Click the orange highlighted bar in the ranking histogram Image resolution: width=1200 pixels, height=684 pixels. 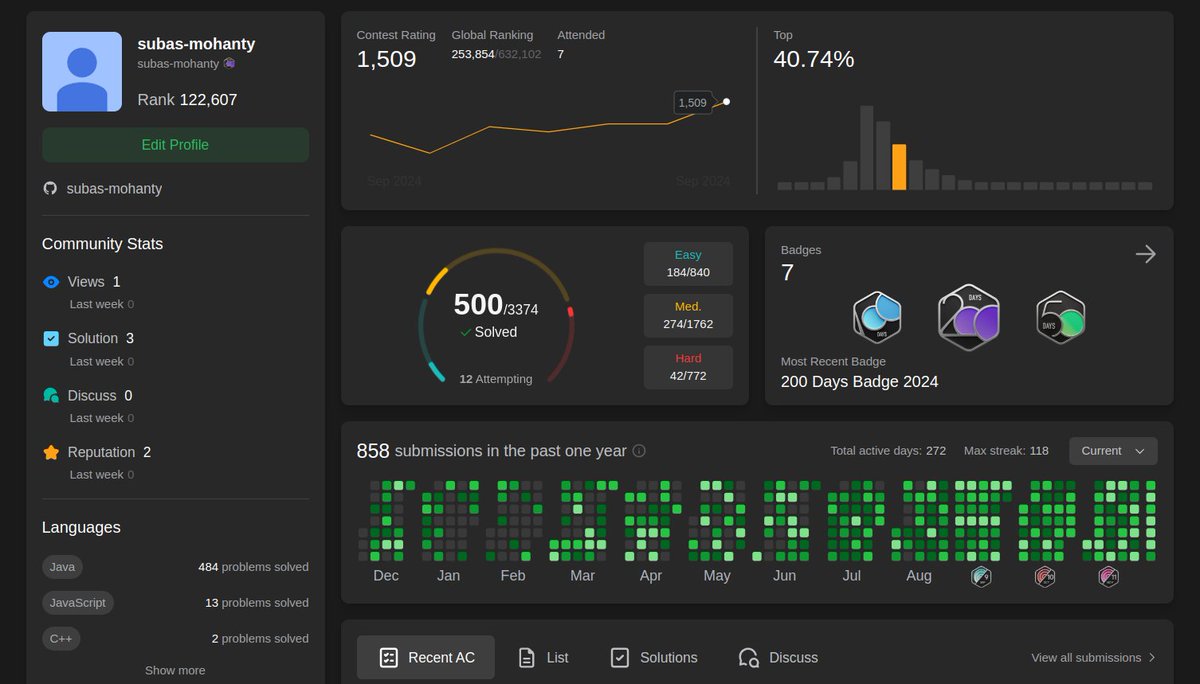(x=899, y=167)
